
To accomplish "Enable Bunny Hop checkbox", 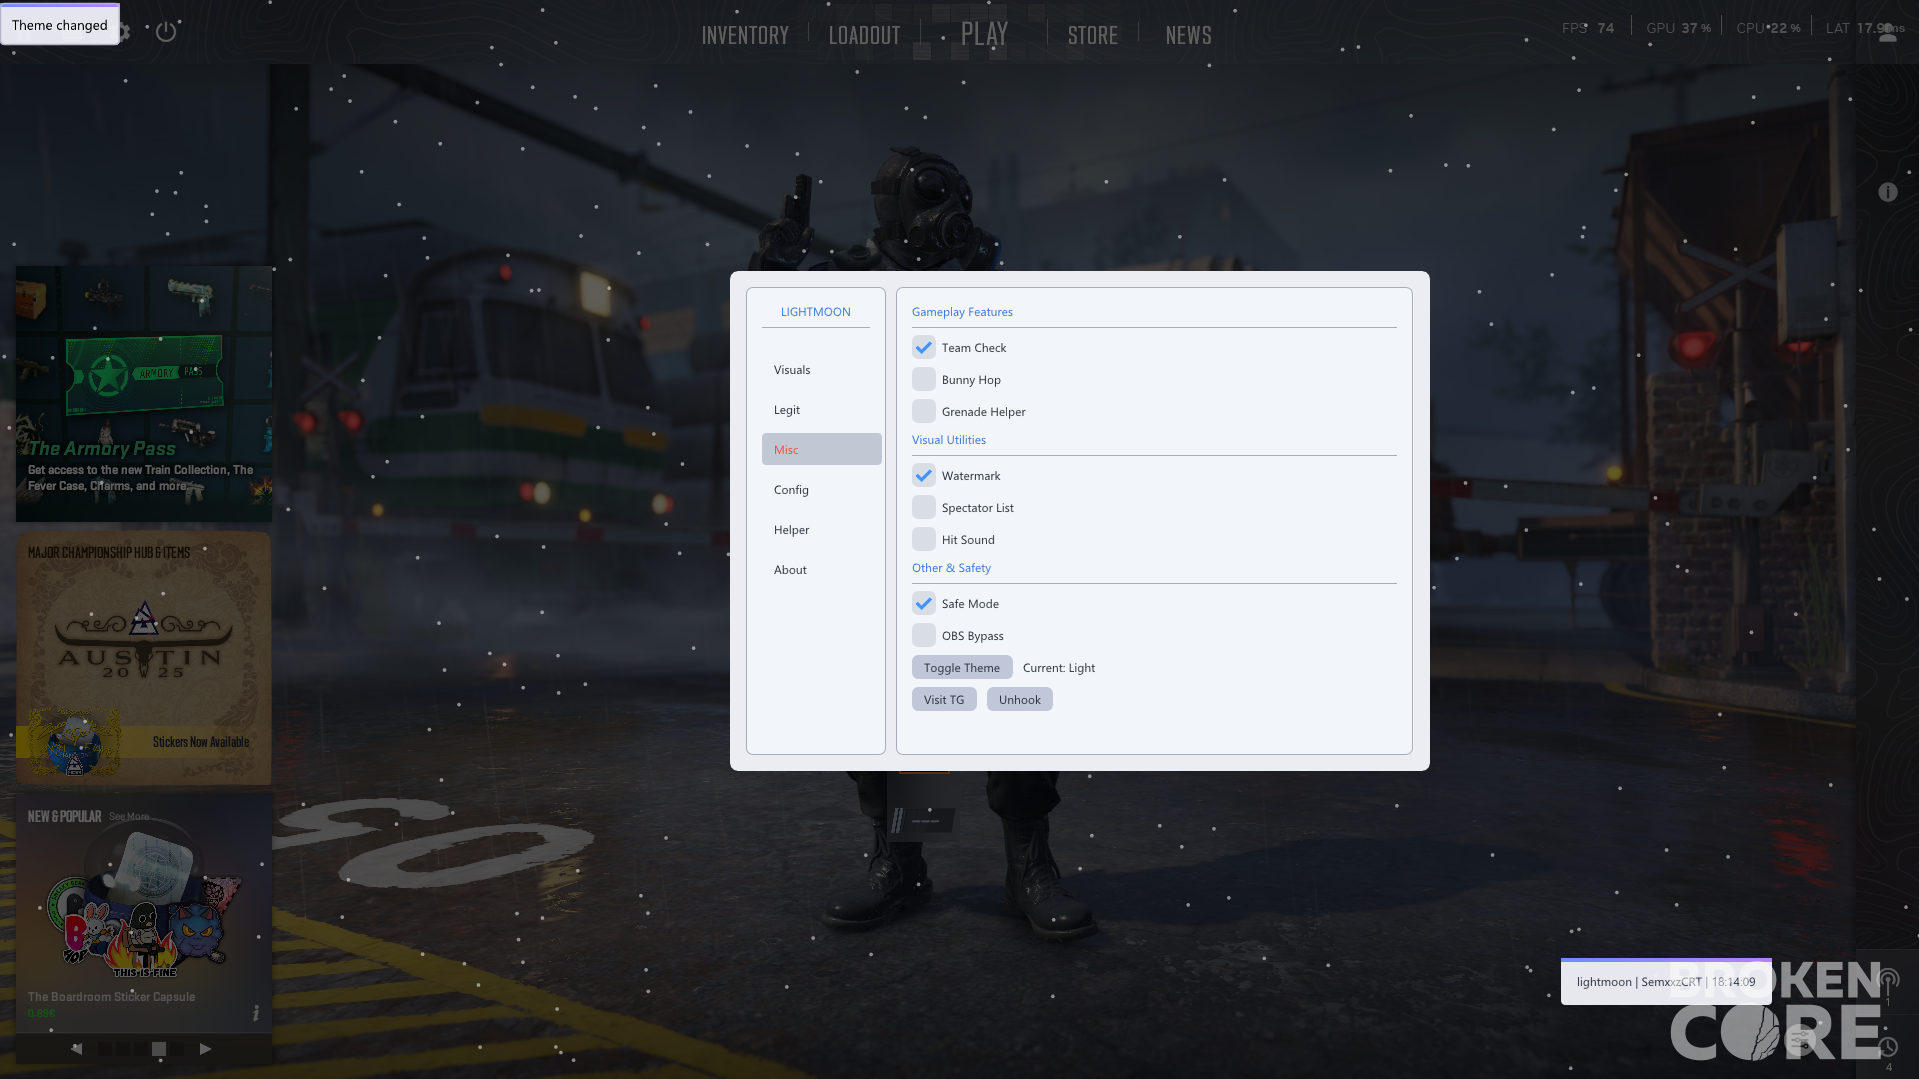I will pos(924,380).
